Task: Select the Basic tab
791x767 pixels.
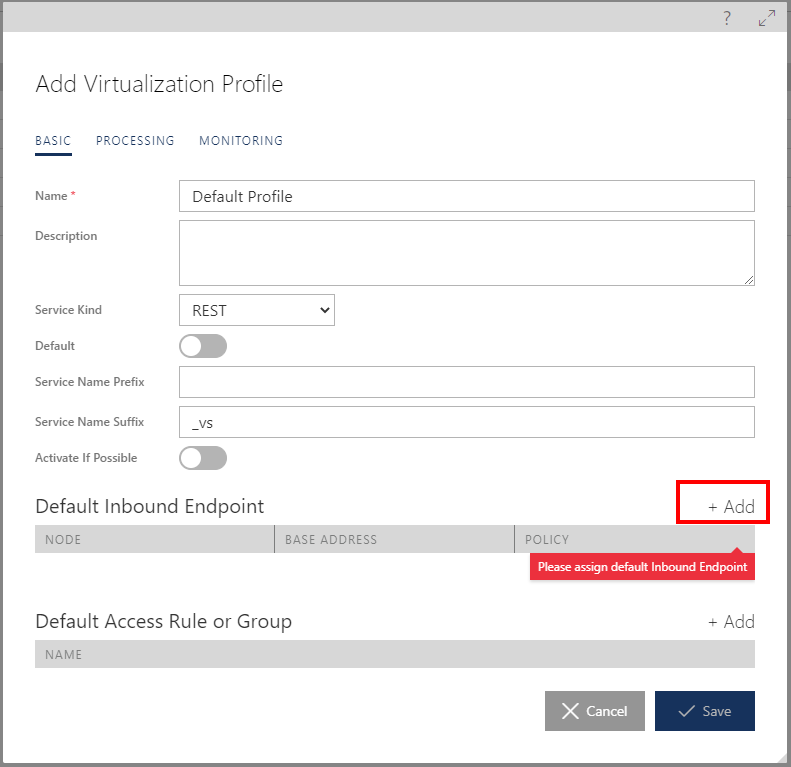Action: [x=53, y=141]
